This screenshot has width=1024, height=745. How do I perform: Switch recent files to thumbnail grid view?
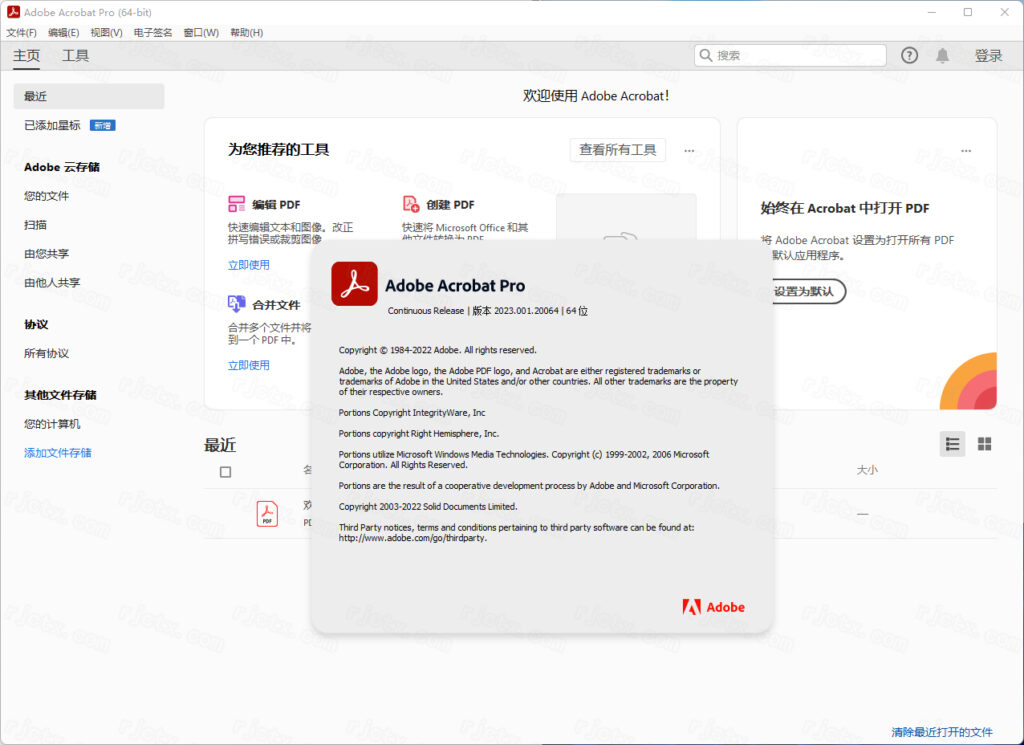[984, 444]
